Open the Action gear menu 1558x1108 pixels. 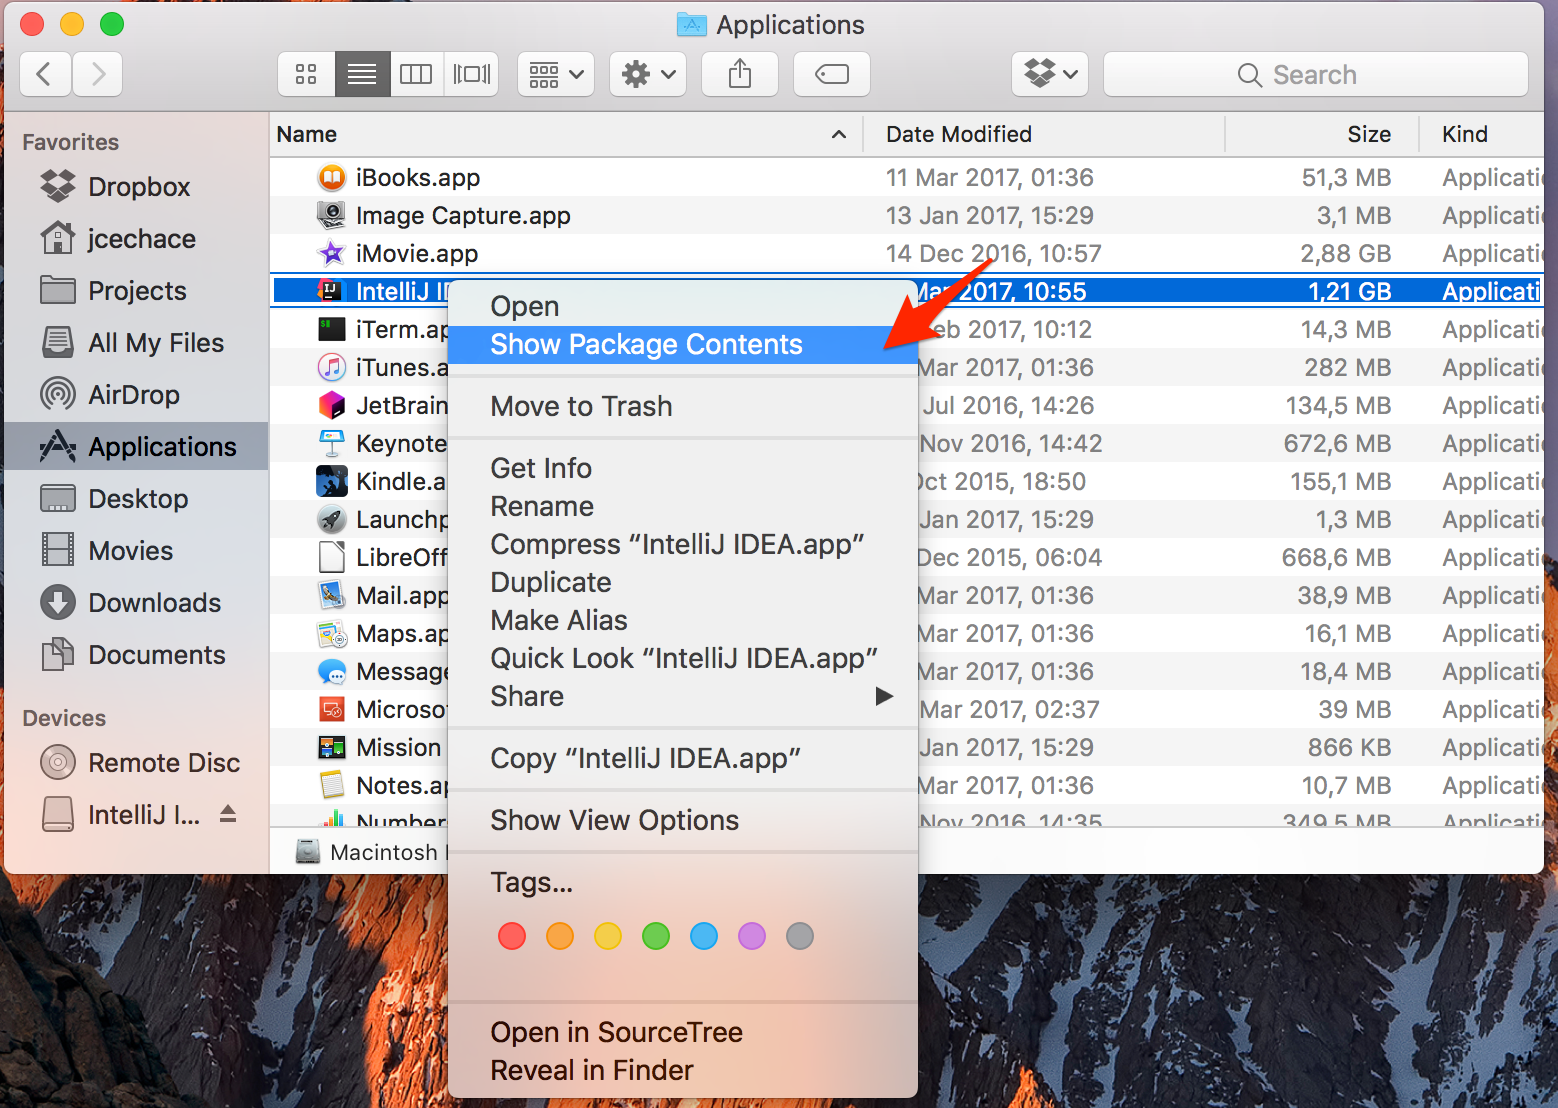coord(648,74)
